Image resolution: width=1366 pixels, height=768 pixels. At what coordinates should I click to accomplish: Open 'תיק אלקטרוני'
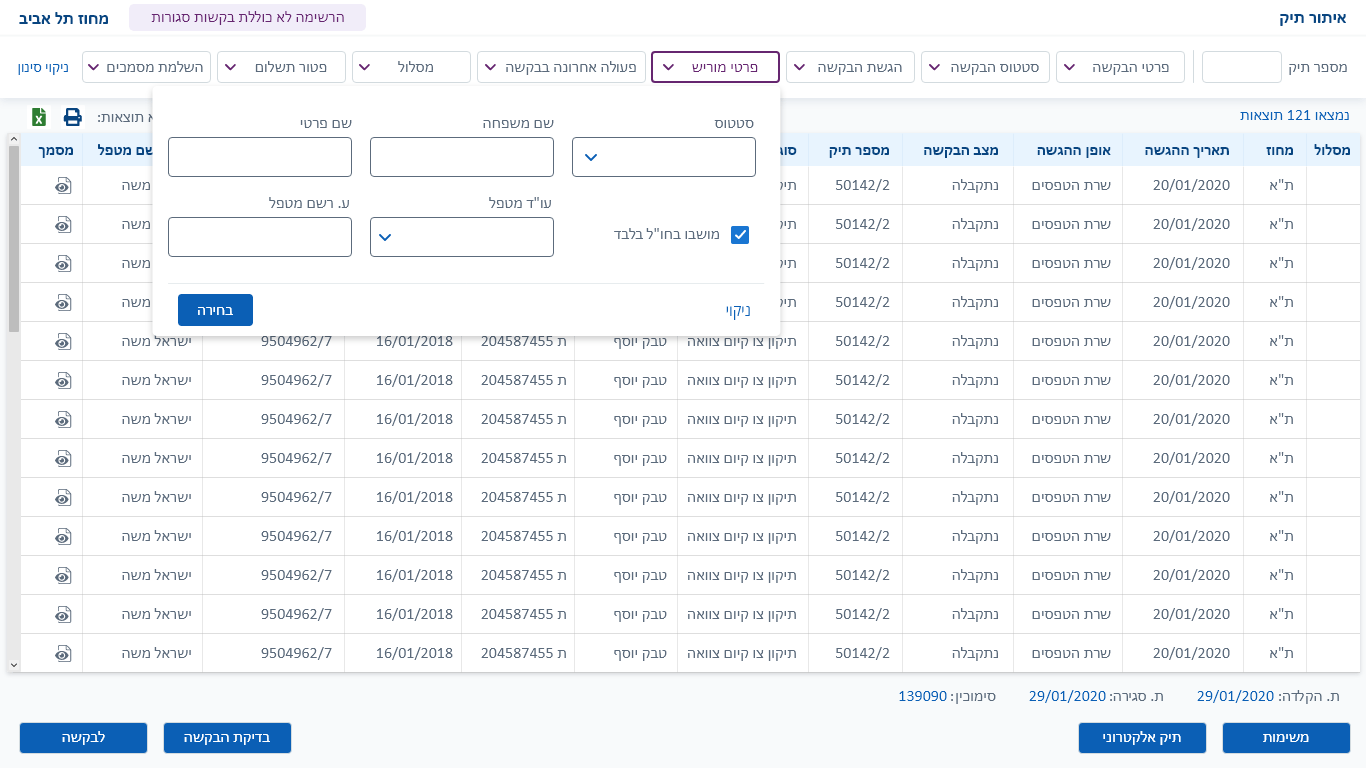[x=1142, y=738]
